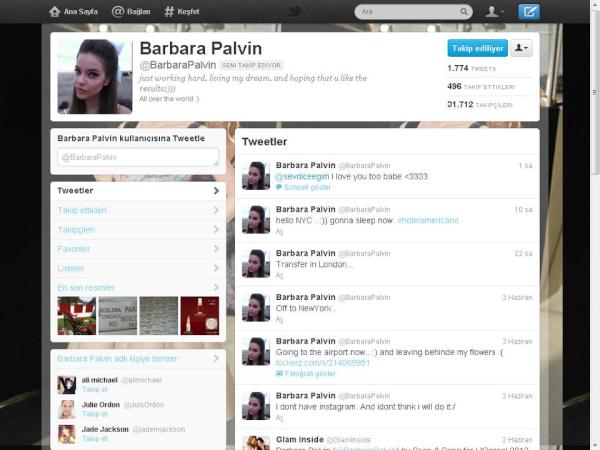Screen dimensions: 600x450
Task: Click the @sevdiceegim mention link
Action: (x=302, y=176)
